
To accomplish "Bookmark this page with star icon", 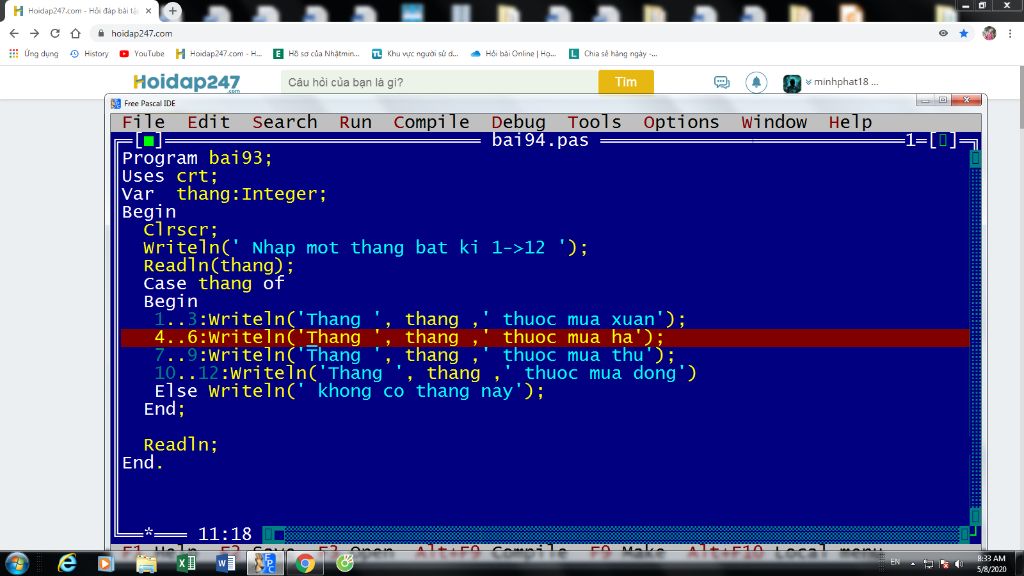I will click(x=964, y=33).
